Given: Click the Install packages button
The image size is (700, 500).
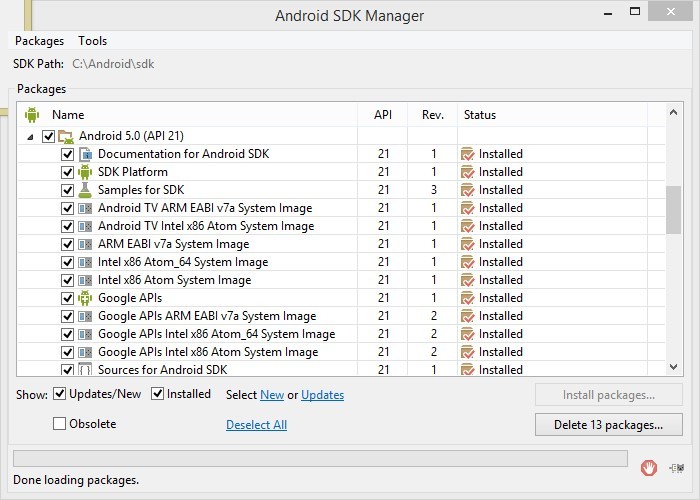Looking at the screenshot, I should (x=608, y=395).
